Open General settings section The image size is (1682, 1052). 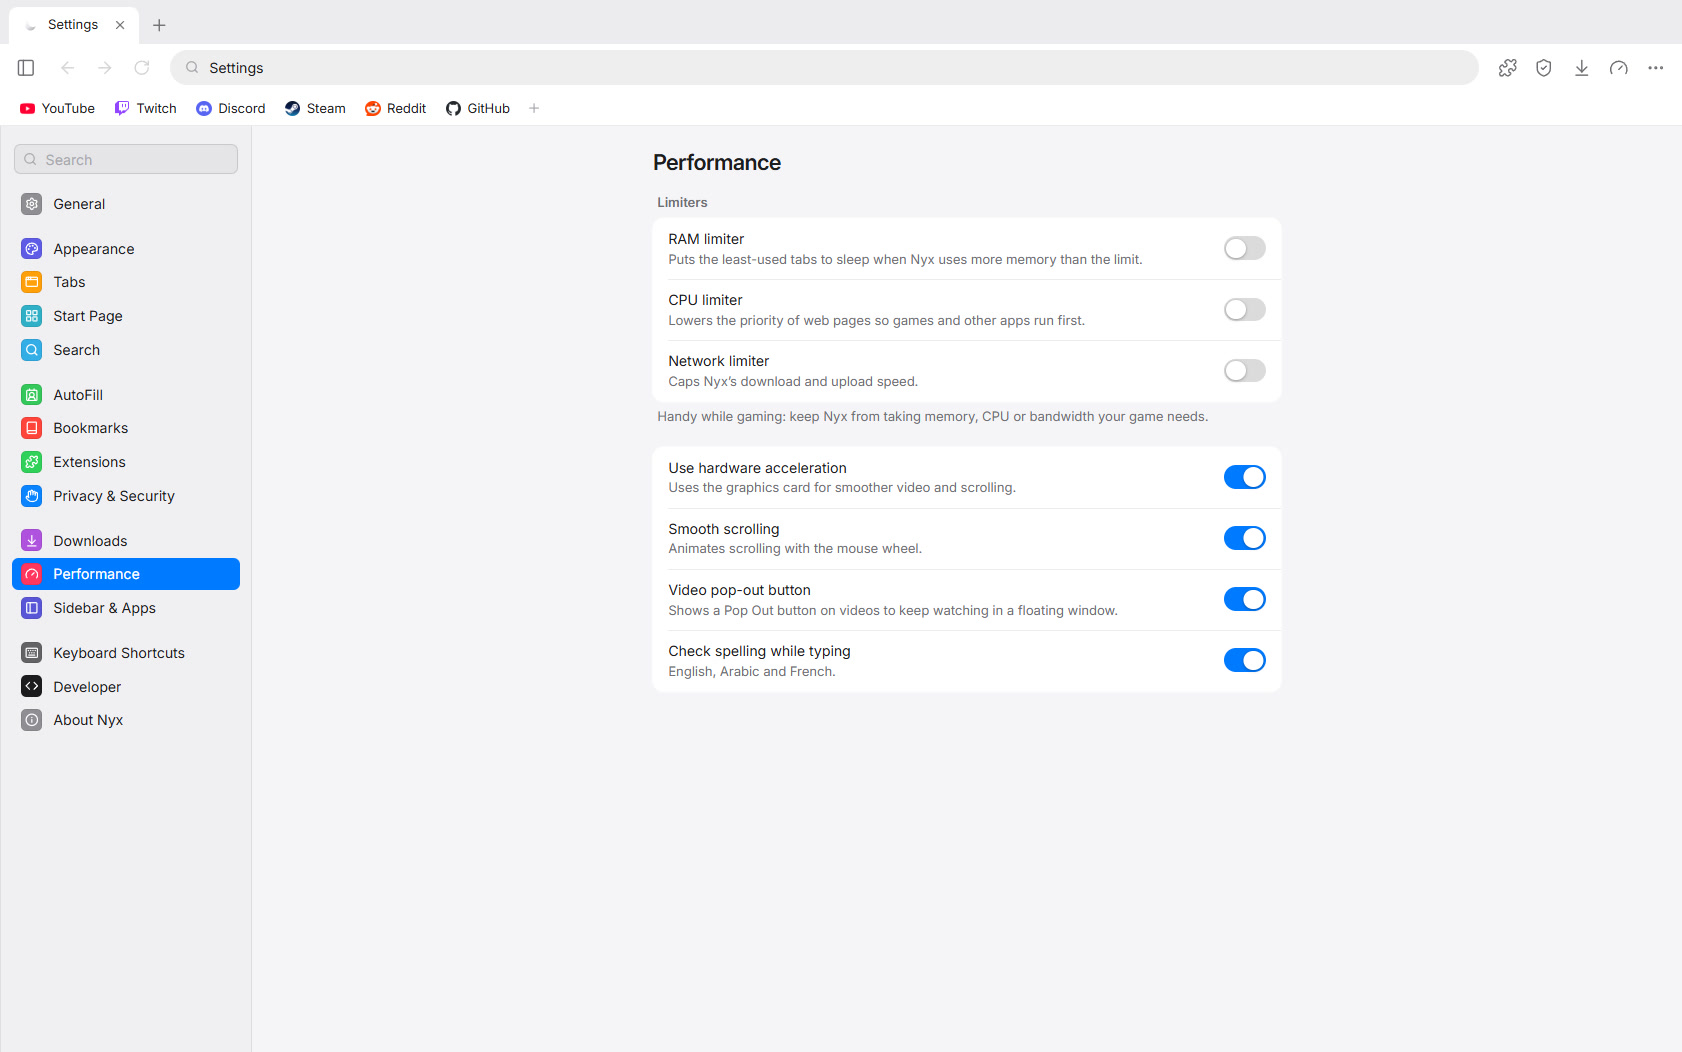[126, 204]
